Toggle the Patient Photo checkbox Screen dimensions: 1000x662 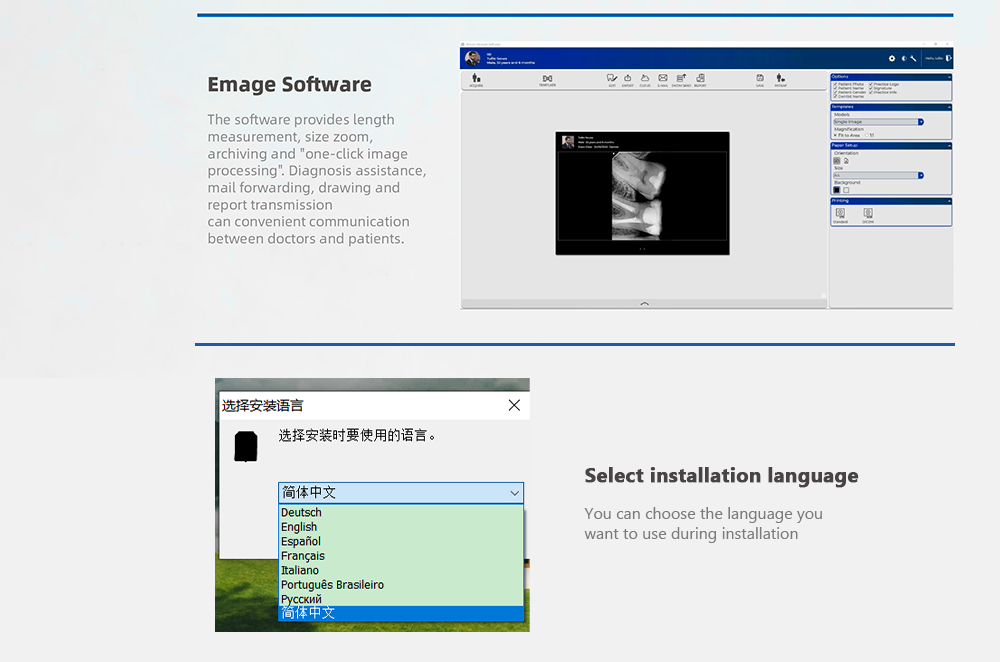click(x=835, y=84)
